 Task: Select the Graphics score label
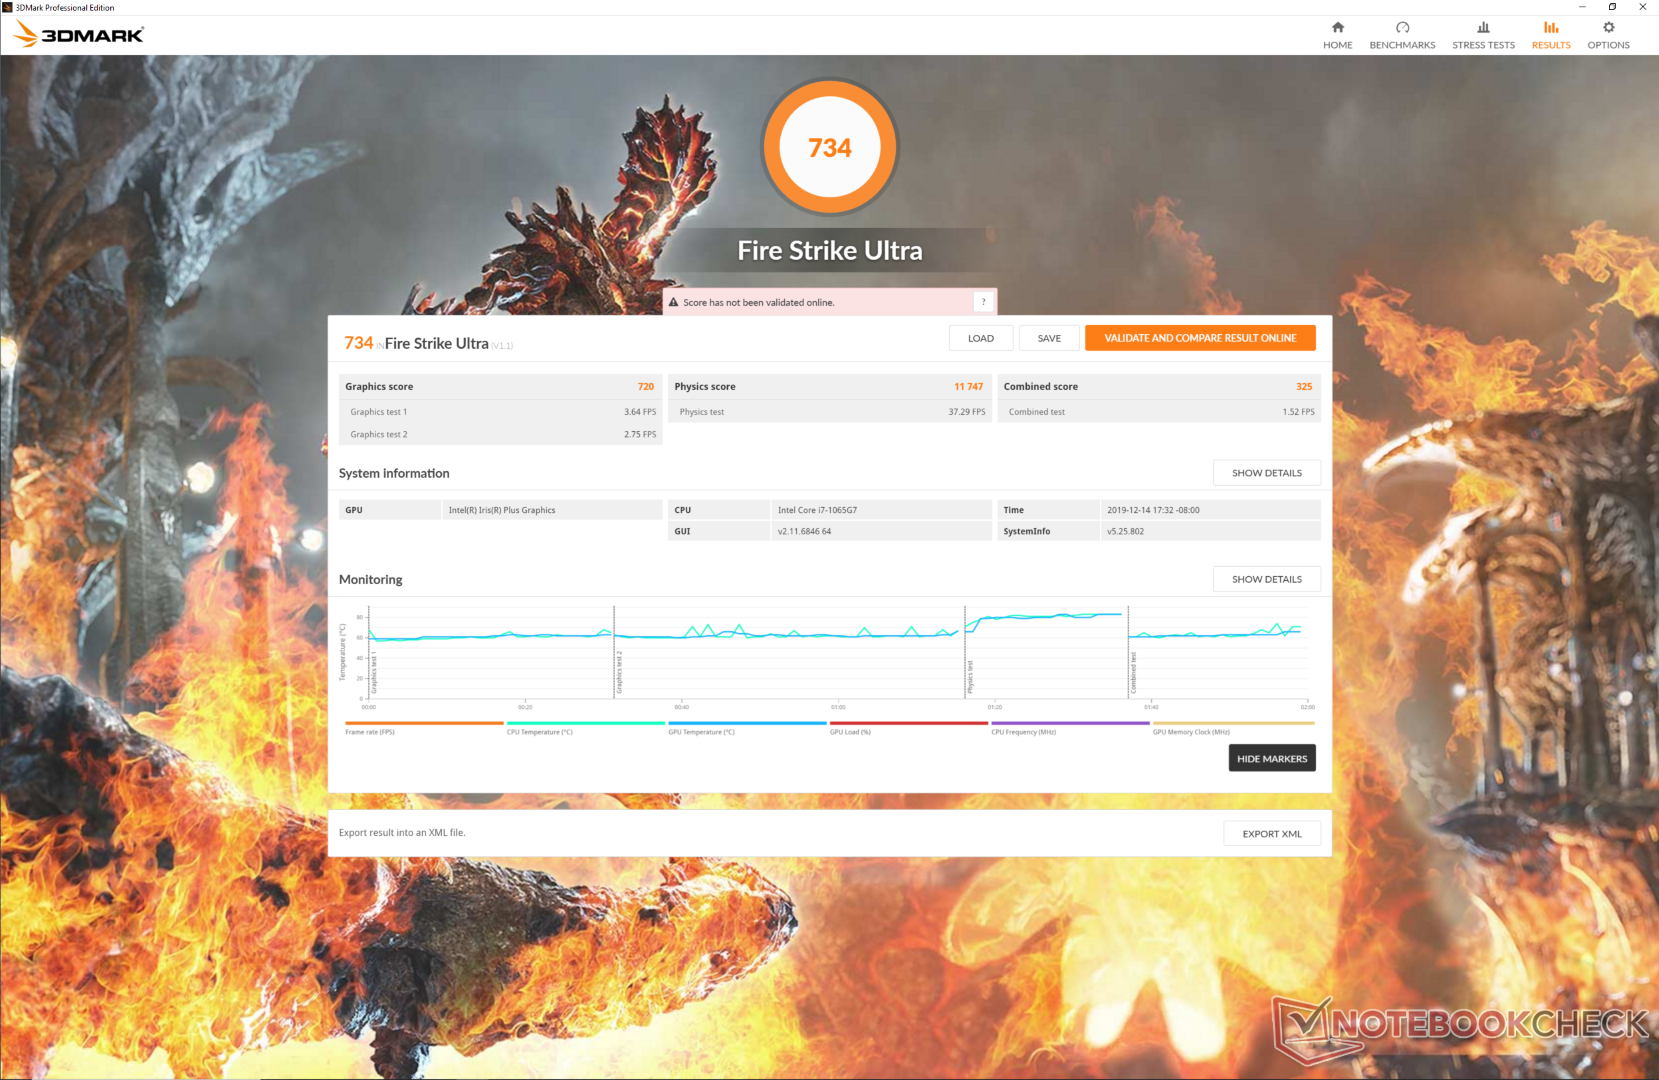[x=379, y=387]
